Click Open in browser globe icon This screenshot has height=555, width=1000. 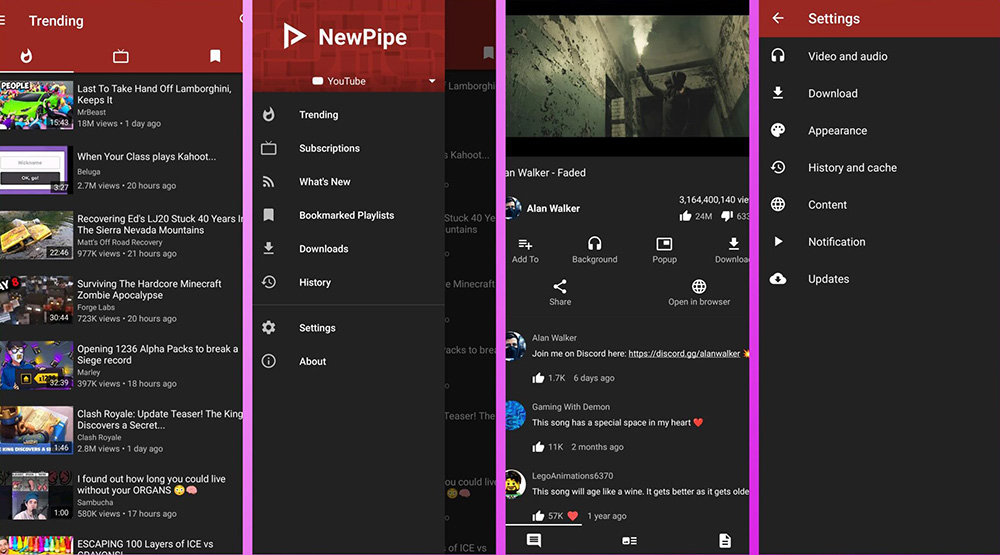[699, 287]
